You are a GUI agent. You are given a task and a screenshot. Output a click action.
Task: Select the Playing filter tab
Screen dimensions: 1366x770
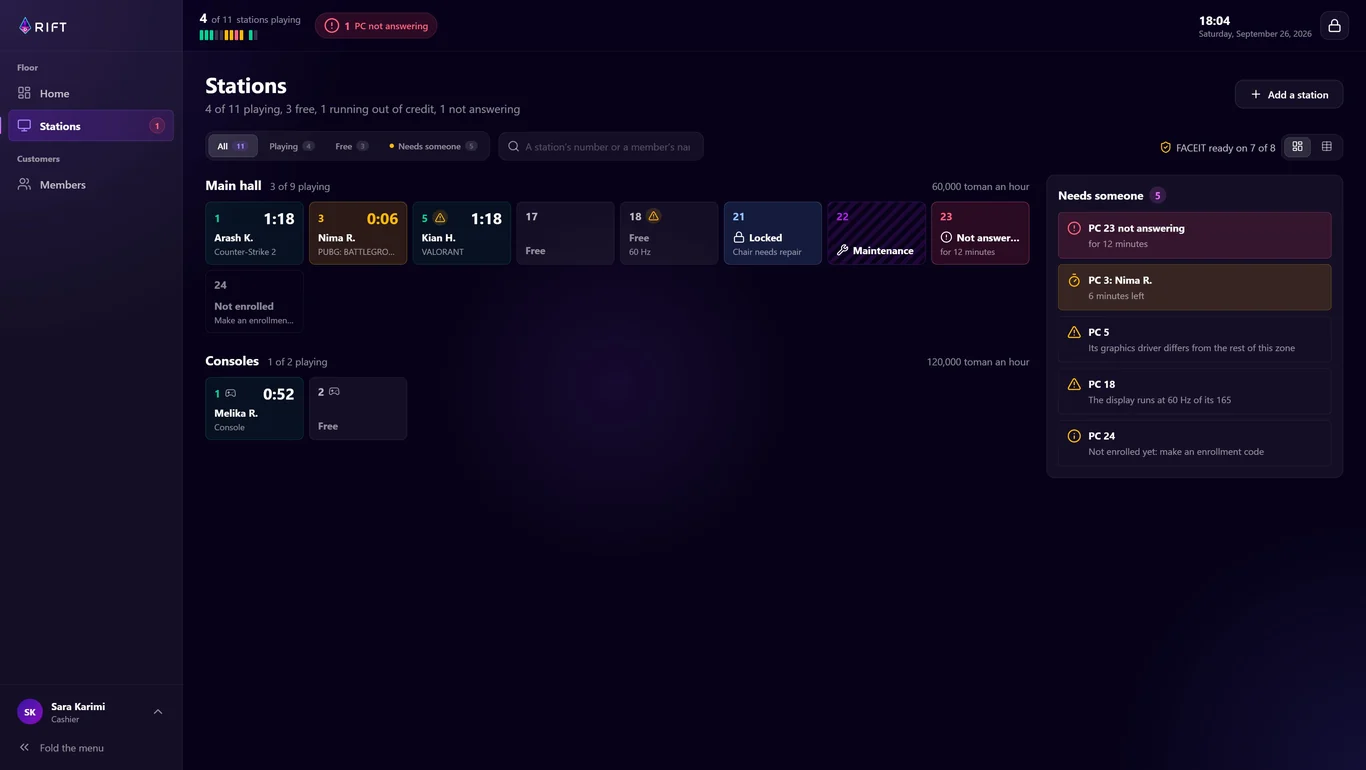(292, 146)
